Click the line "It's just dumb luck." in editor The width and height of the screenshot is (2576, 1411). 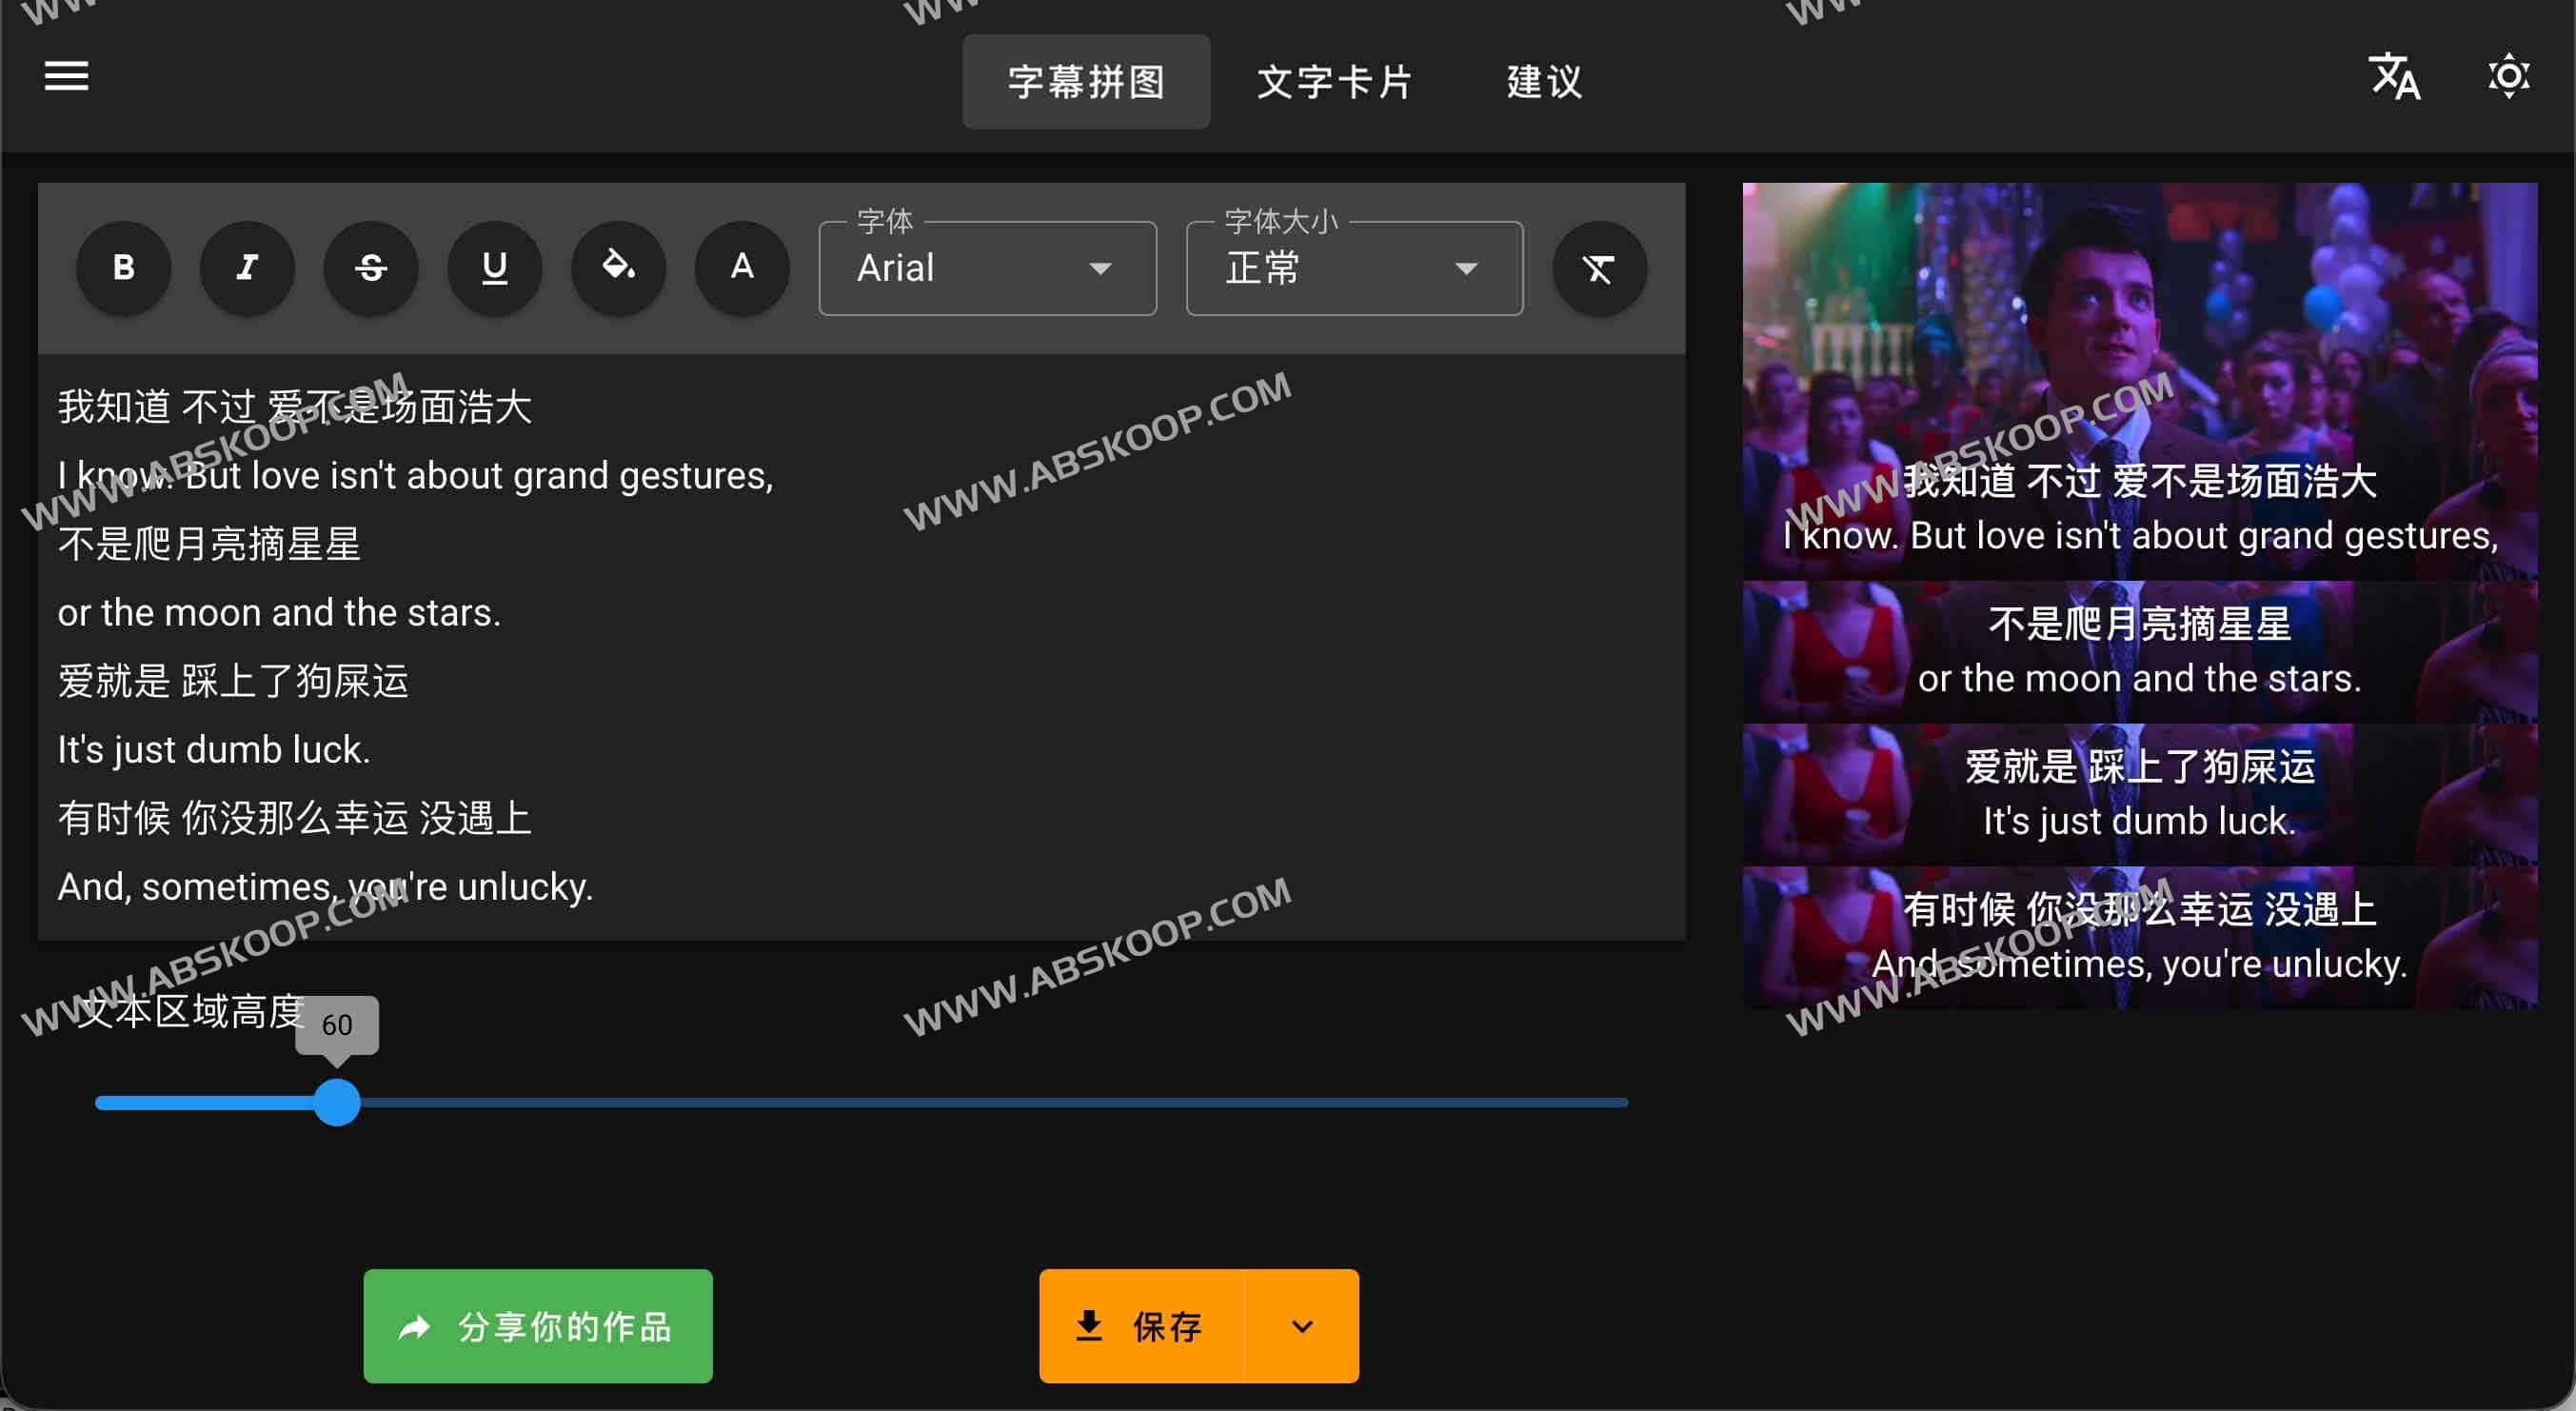click(214, 750)
